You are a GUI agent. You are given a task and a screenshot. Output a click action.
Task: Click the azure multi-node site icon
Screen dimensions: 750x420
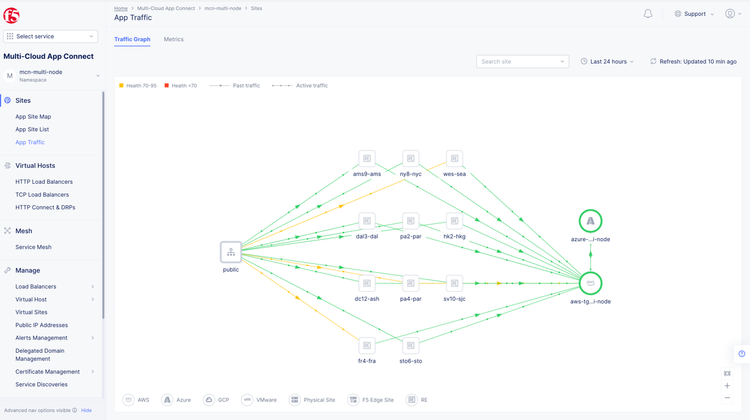(590, 221)
